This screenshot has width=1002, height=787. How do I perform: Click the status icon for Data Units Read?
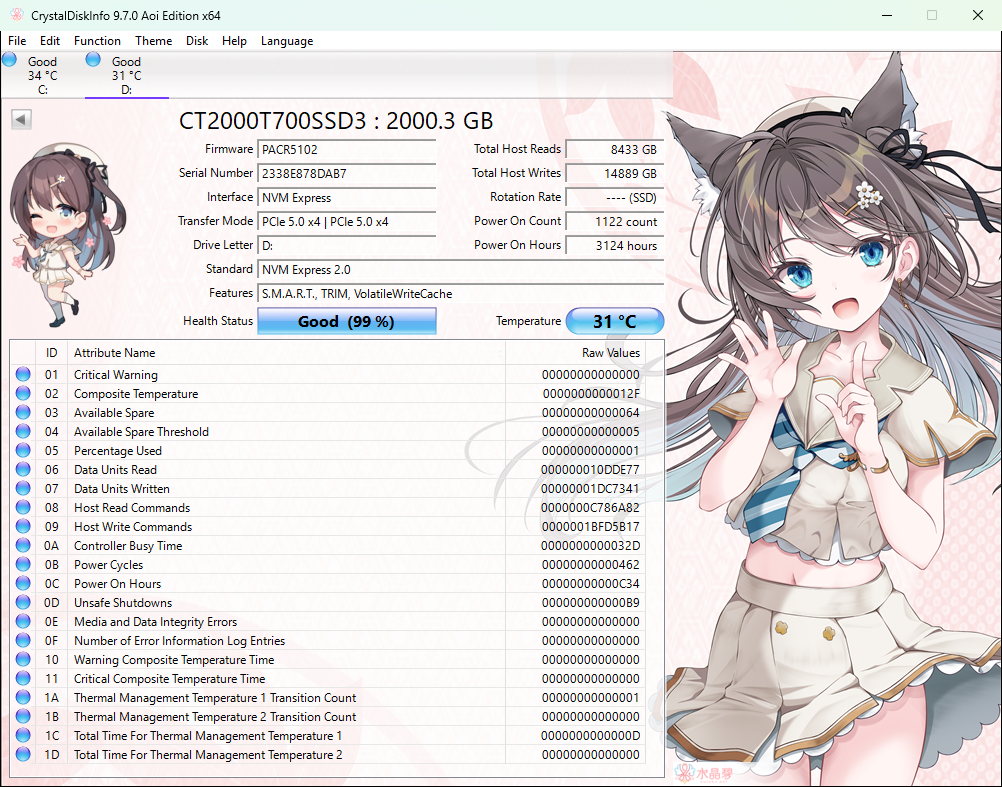(x=23, y=470)
